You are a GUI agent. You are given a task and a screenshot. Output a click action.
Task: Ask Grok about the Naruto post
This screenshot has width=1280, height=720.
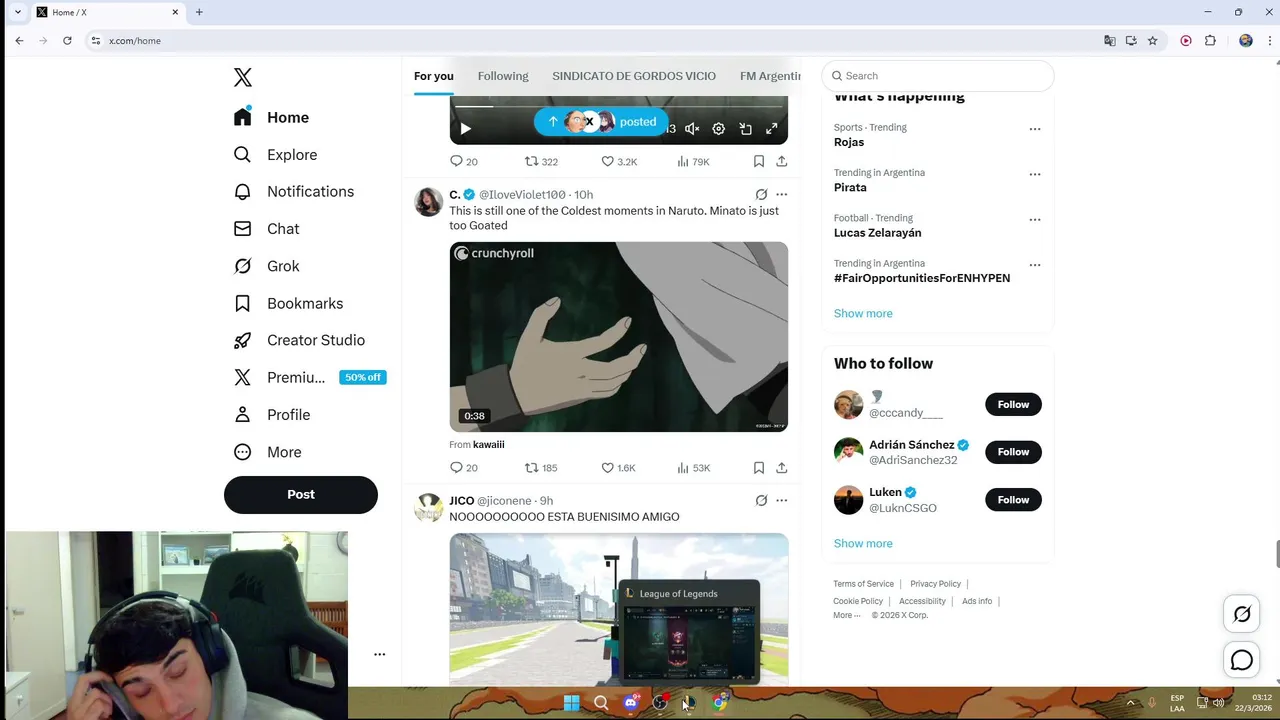click(x=761, y=194)
